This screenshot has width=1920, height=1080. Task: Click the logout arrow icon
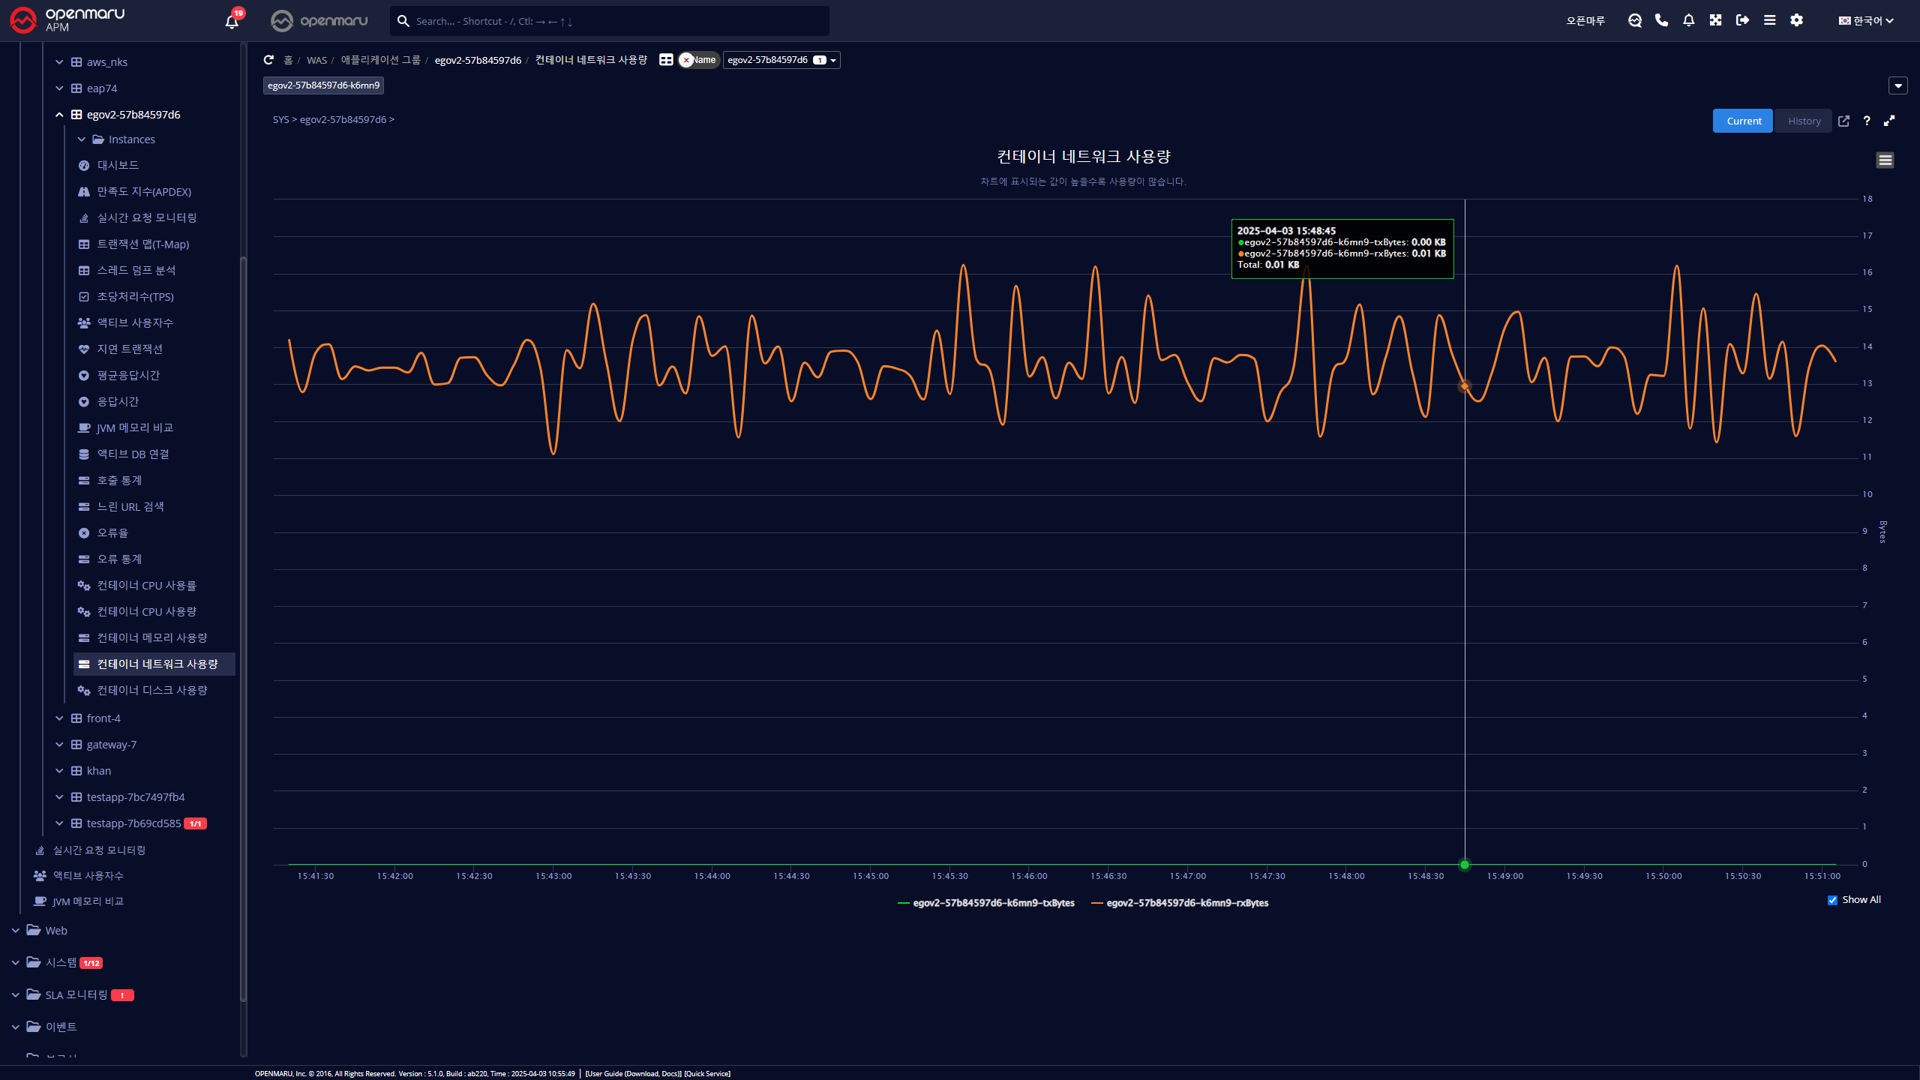(1743, 20)
